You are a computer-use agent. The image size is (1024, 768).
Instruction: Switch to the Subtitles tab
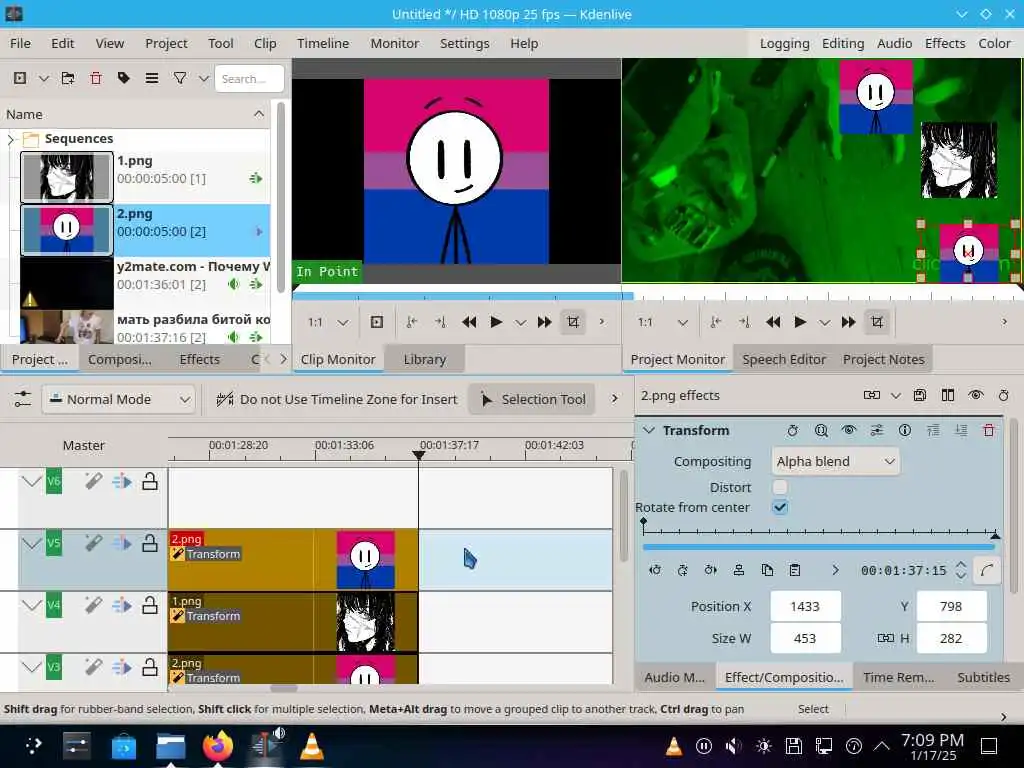pyautogui.click(x=984, y=677)
